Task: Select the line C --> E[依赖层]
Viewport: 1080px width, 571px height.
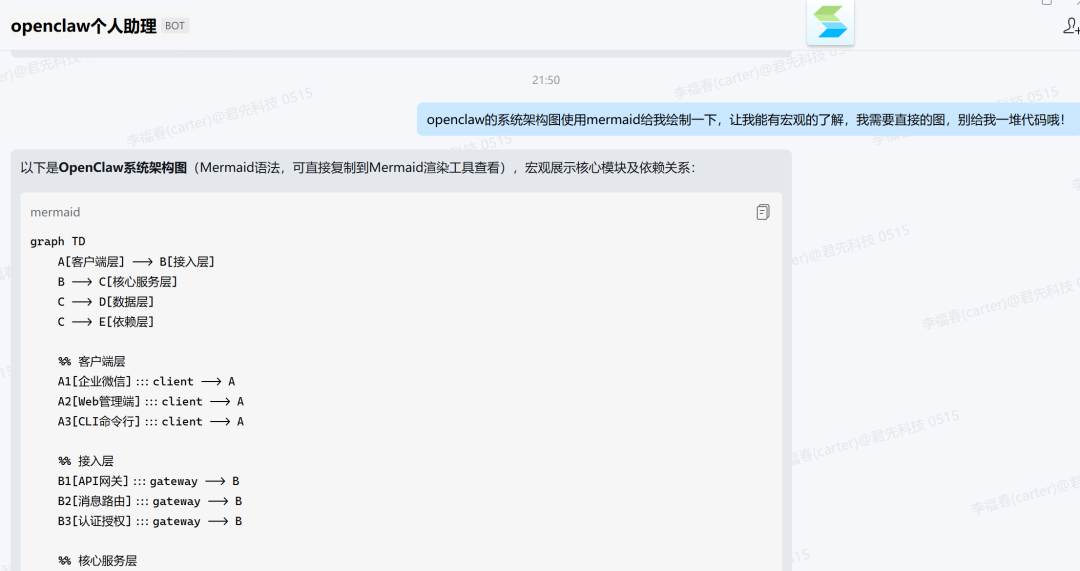Action: [x=106, y=322]
